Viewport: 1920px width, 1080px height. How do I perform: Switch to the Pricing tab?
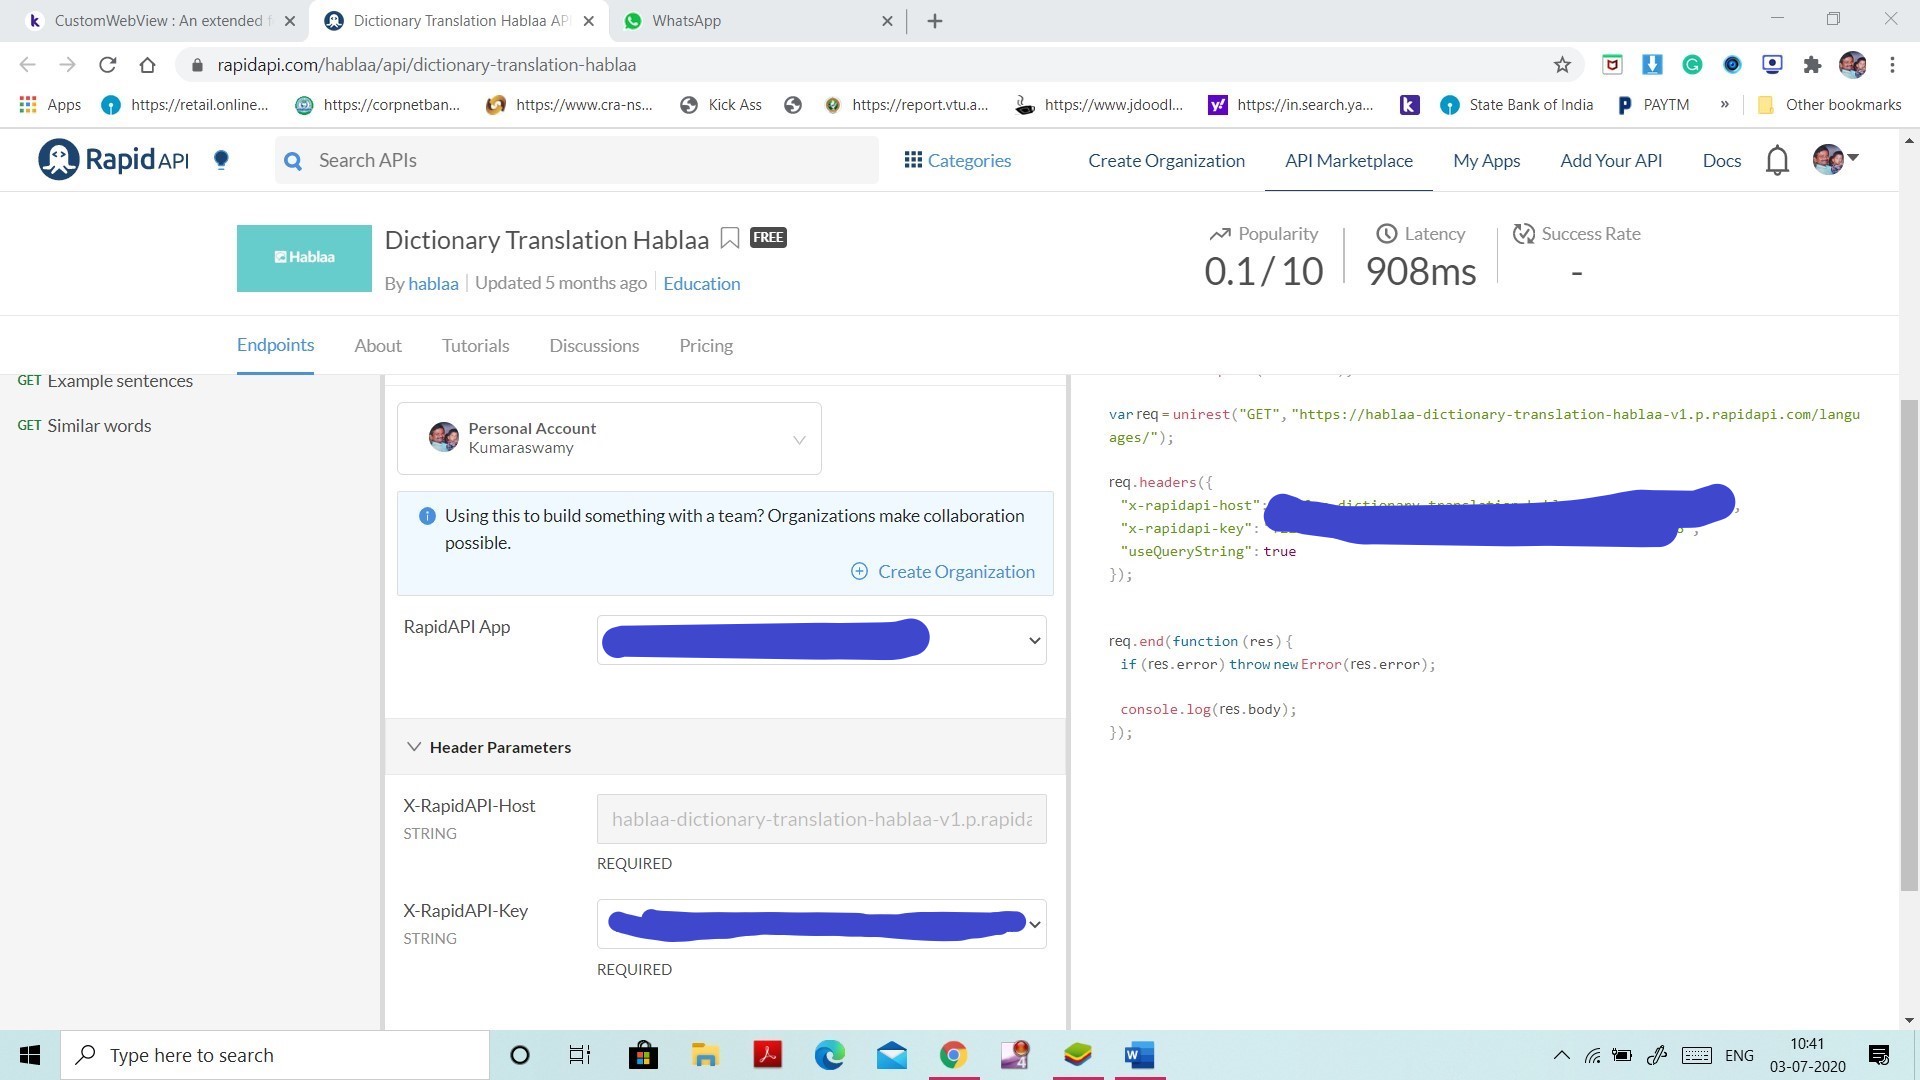point(705,346)
